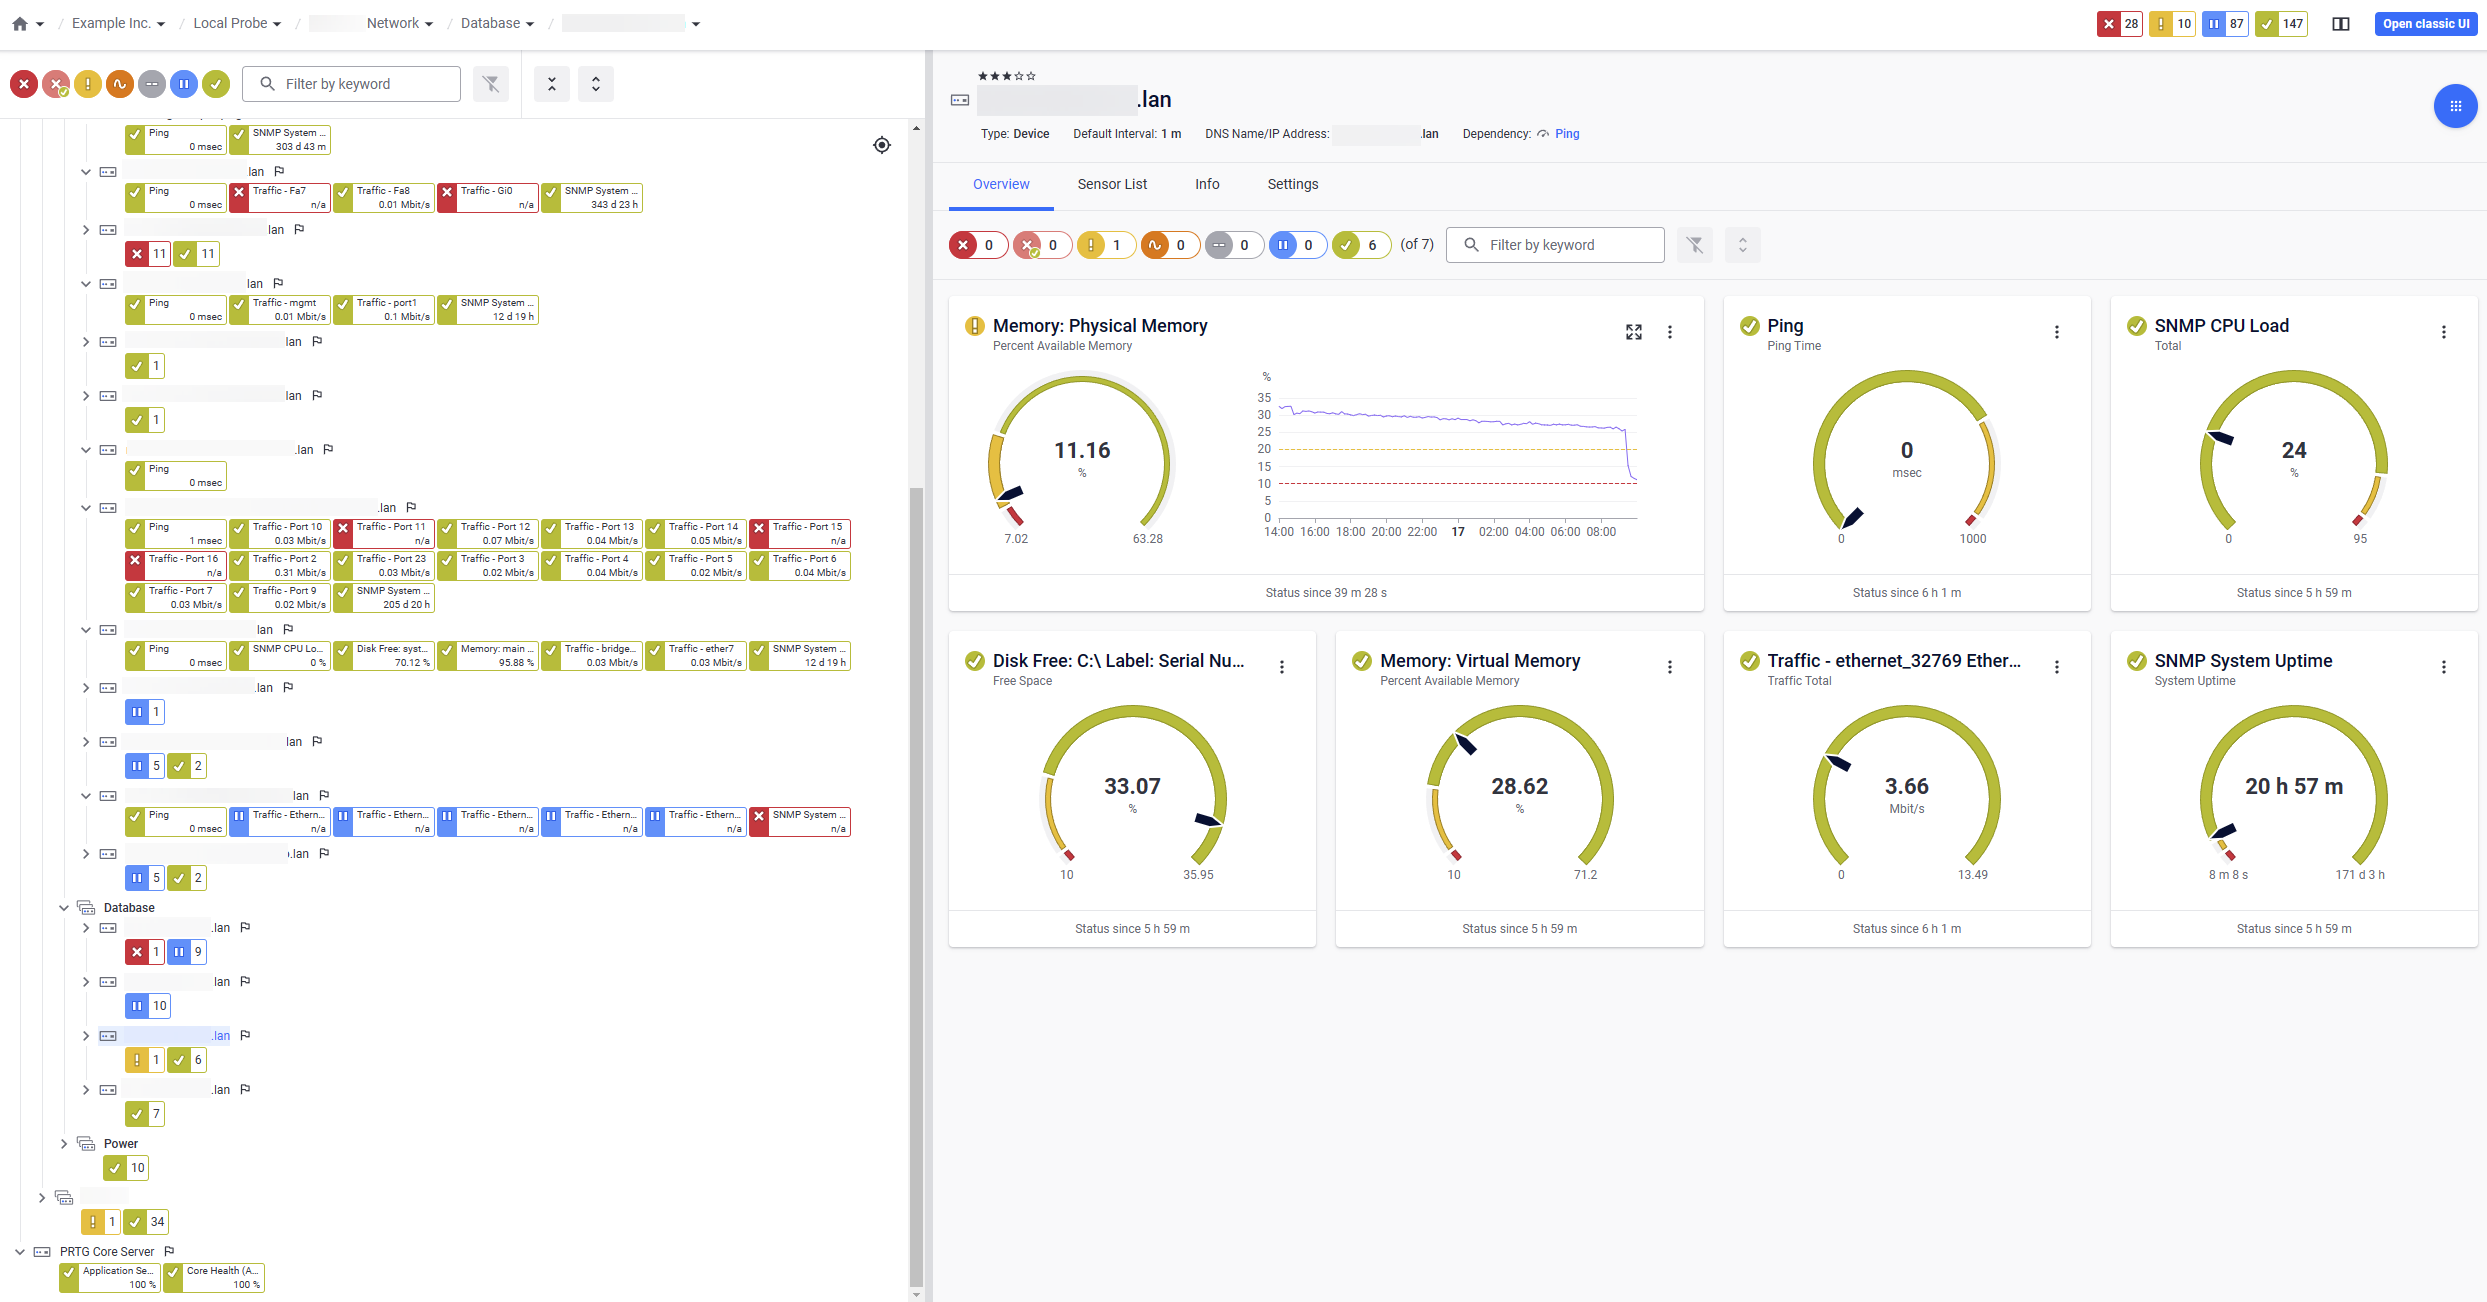Click the Open classic UI button
This screenshot has width=2487, height=1302.
2426,24
